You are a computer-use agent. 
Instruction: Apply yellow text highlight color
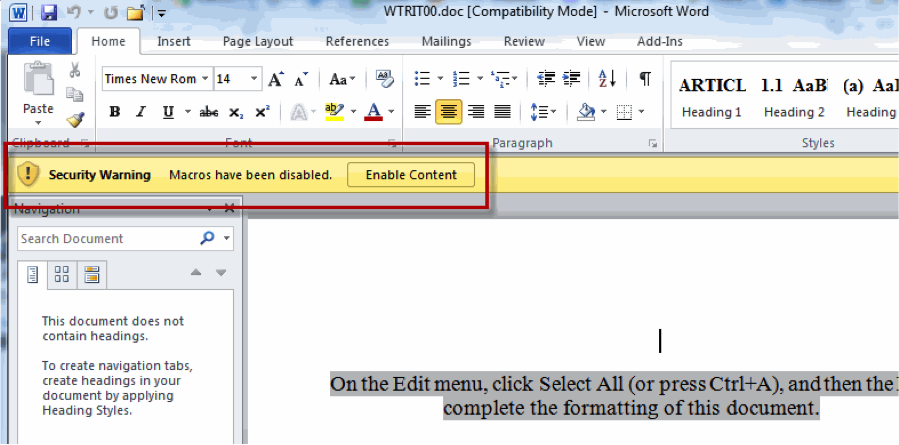point(334,112)
